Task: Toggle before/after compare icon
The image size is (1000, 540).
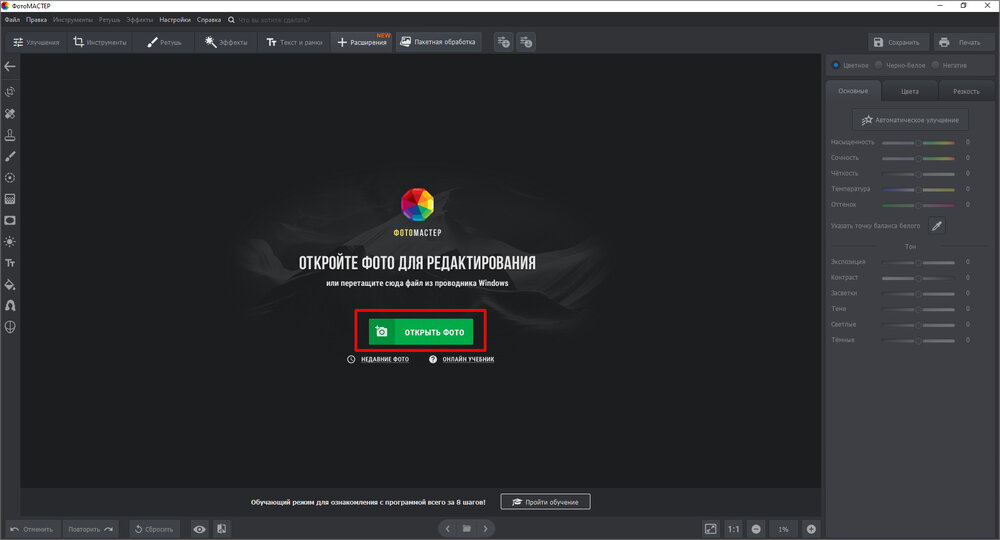Action: tap(221, 529)
